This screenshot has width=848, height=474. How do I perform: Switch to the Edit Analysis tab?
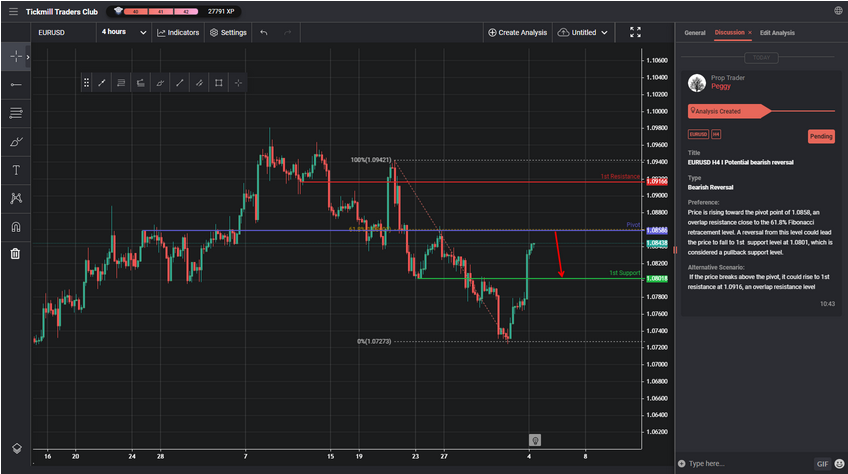click(x=777, y=33)
